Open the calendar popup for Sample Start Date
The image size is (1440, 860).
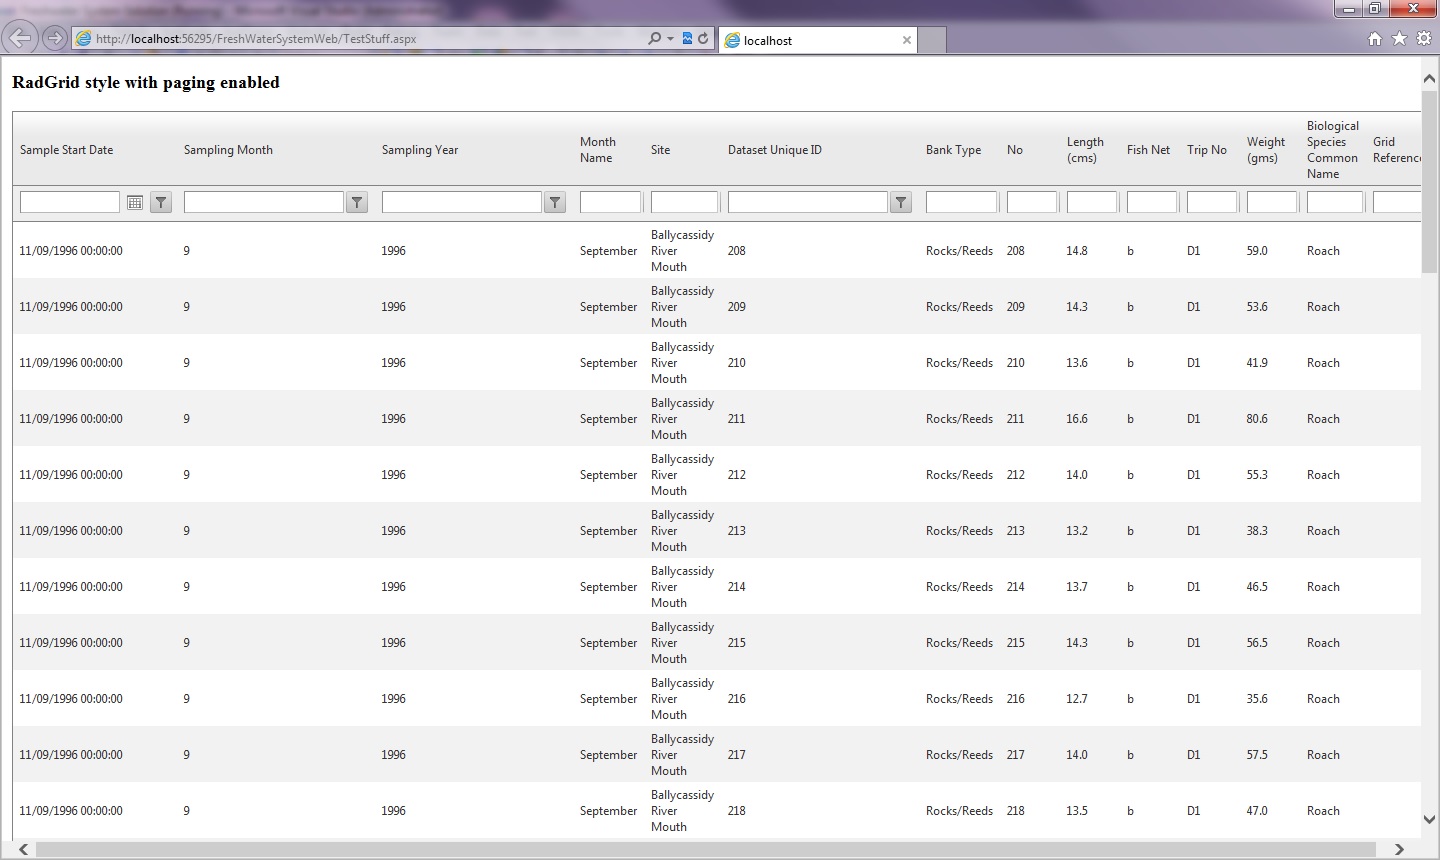point(135,202)
